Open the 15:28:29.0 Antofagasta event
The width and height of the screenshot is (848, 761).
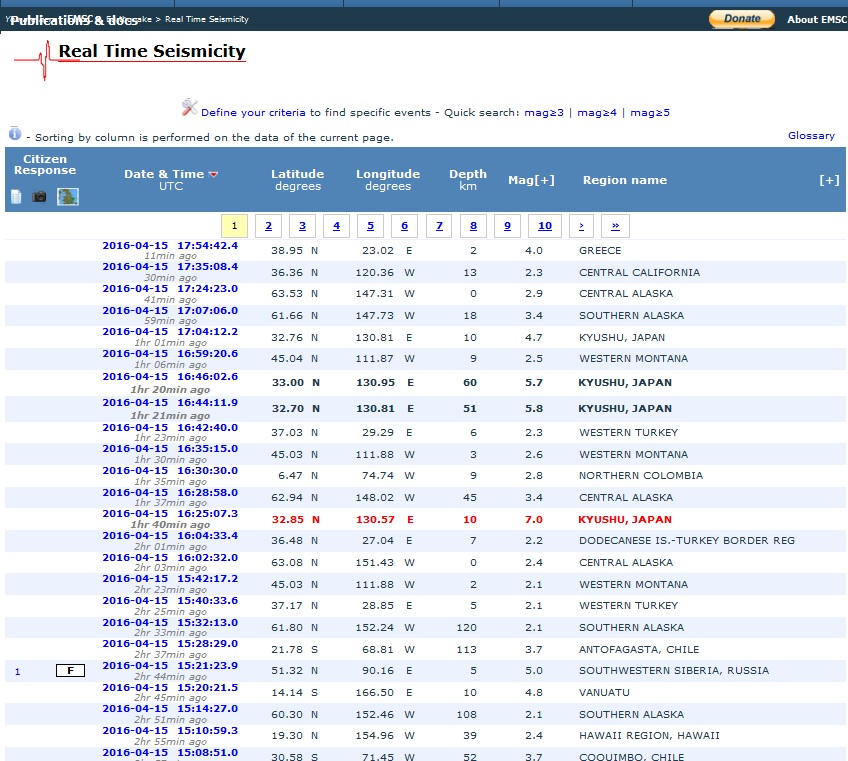(170, 644)
